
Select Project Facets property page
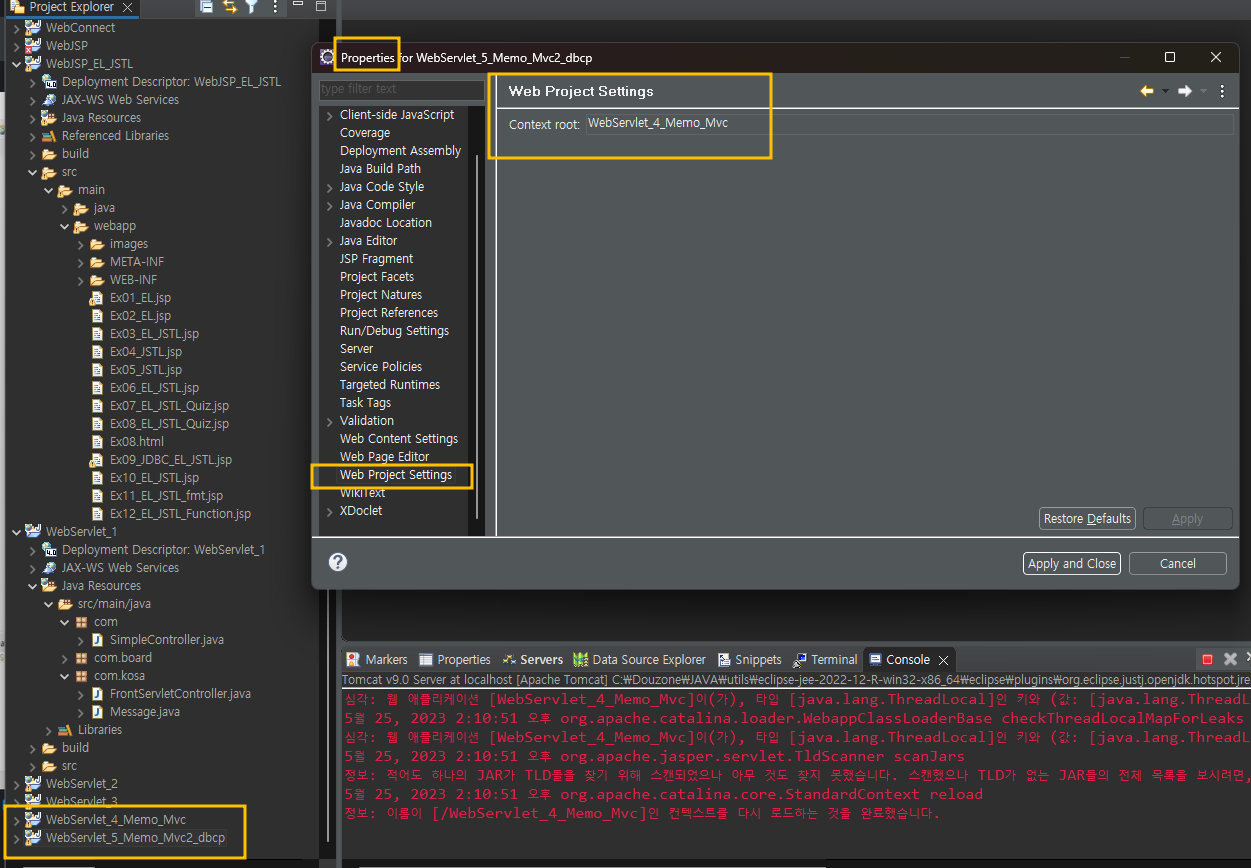(x=377, y=277)
